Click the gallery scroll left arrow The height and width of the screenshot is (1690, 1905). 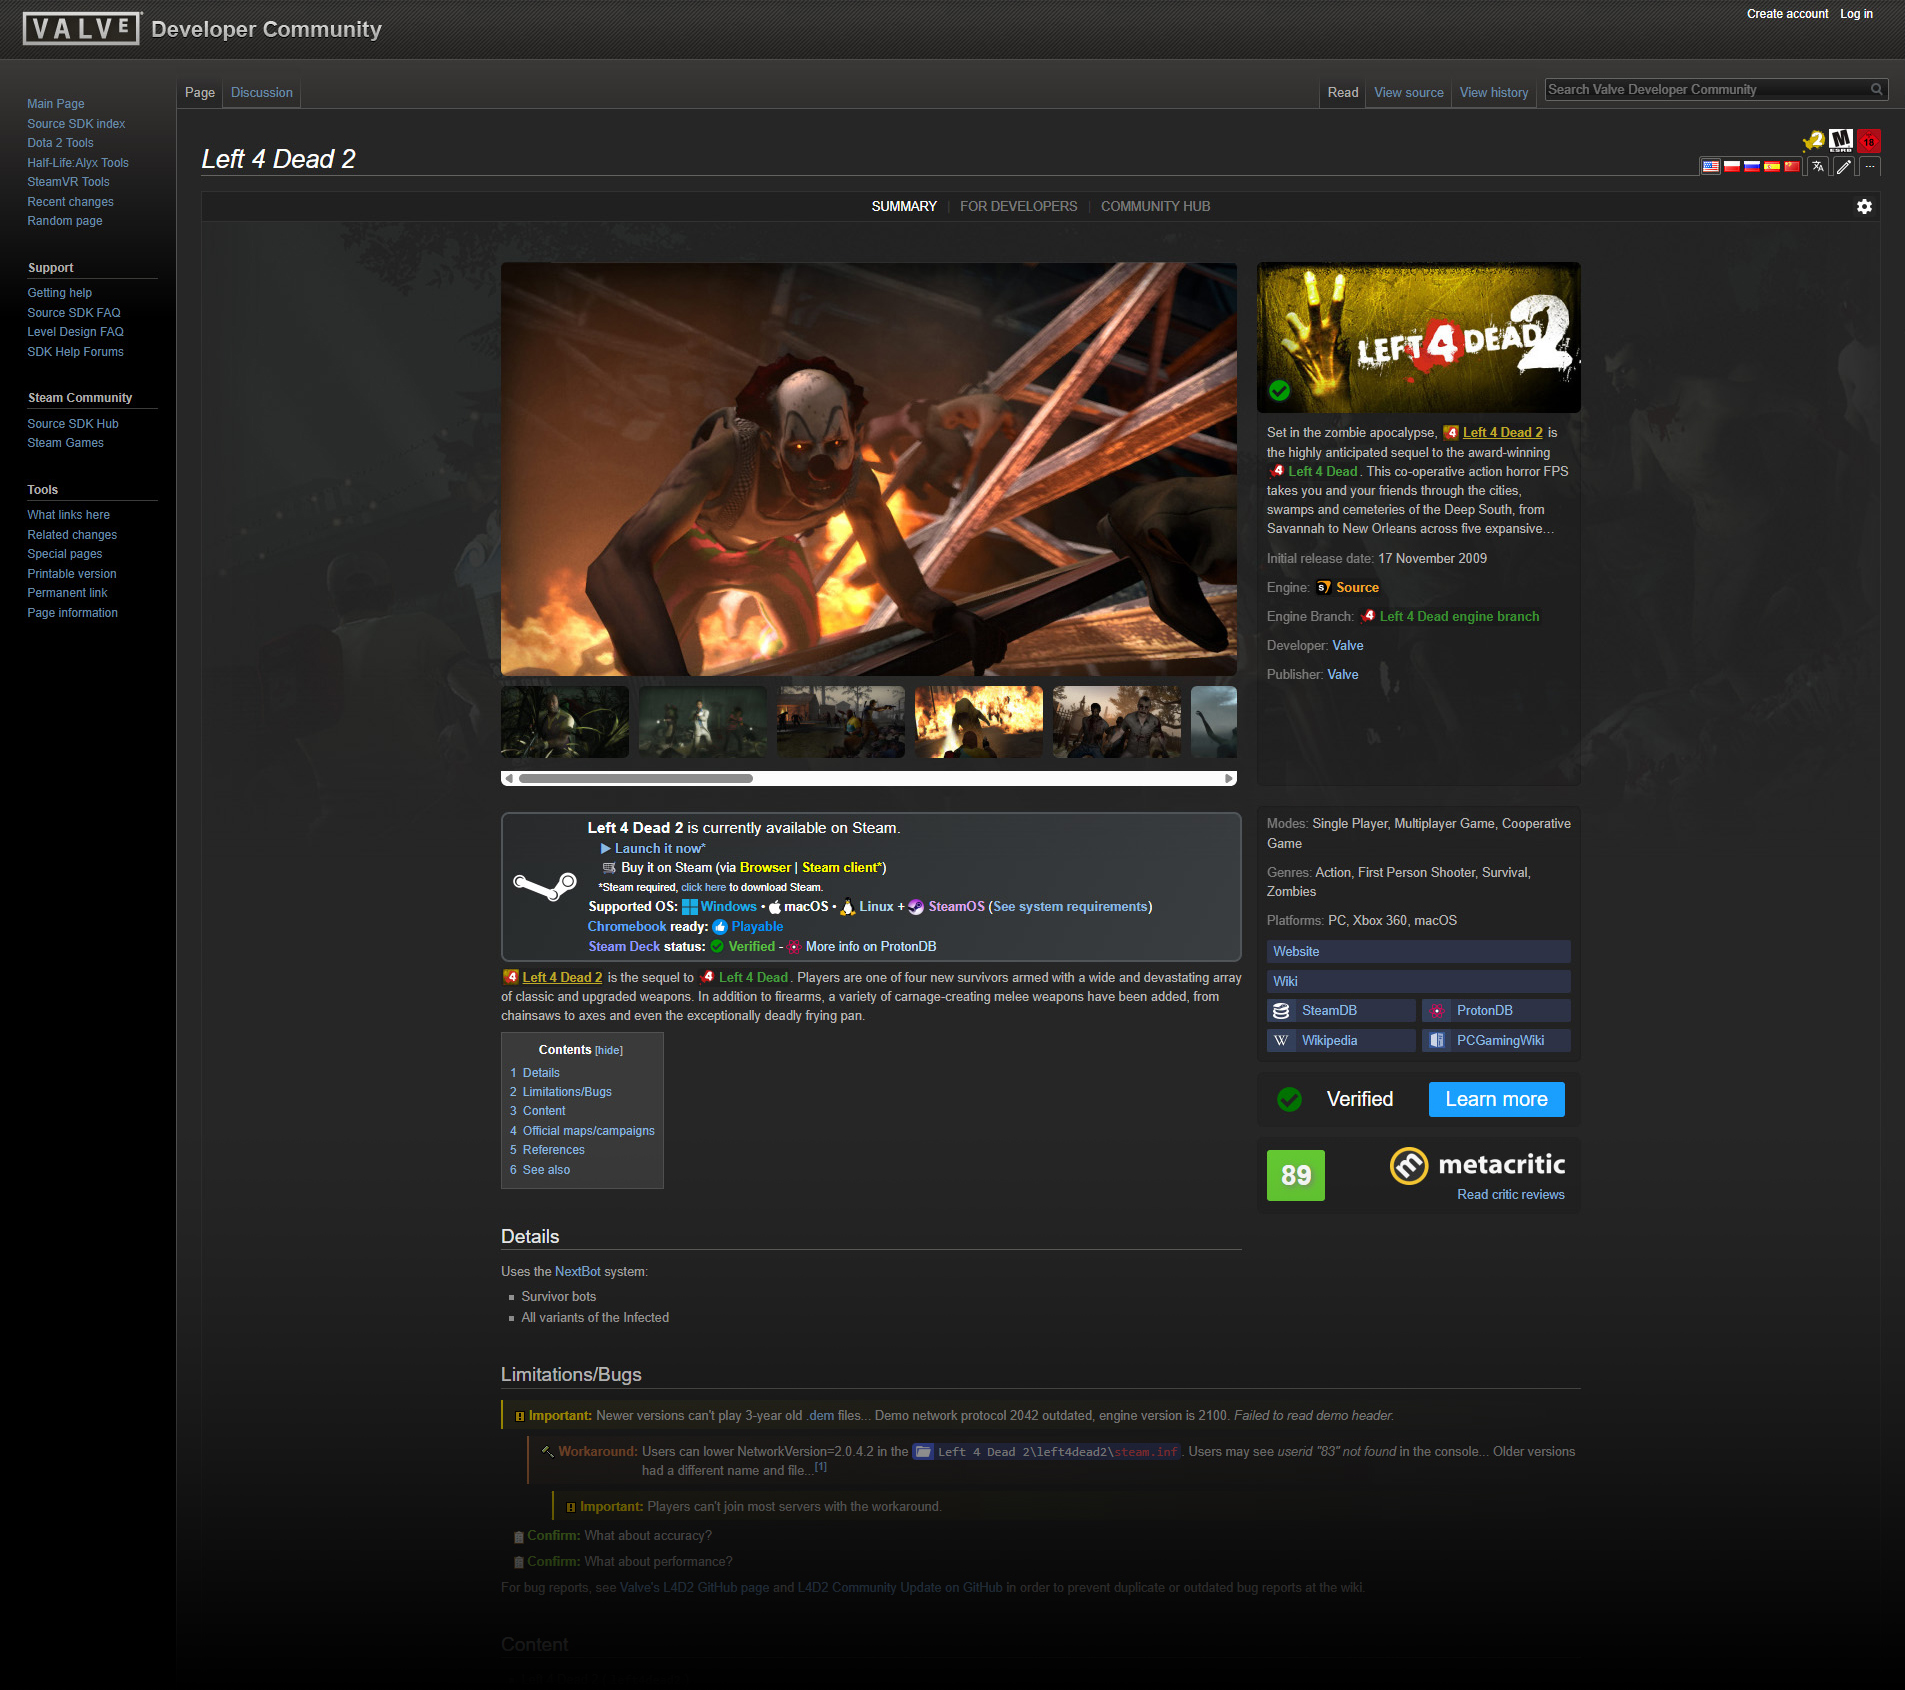click(x=509, y=778)
